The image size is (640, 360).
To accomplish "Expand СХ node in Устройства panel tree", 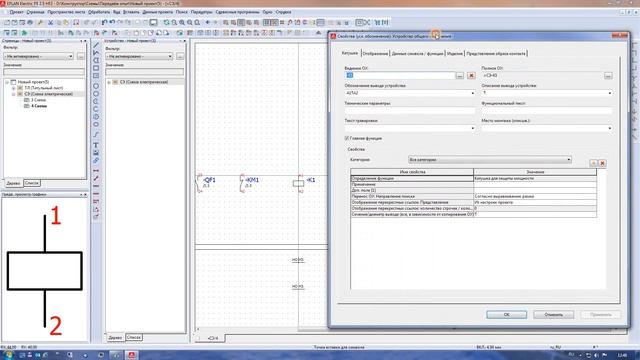I will tap(109, 82).
